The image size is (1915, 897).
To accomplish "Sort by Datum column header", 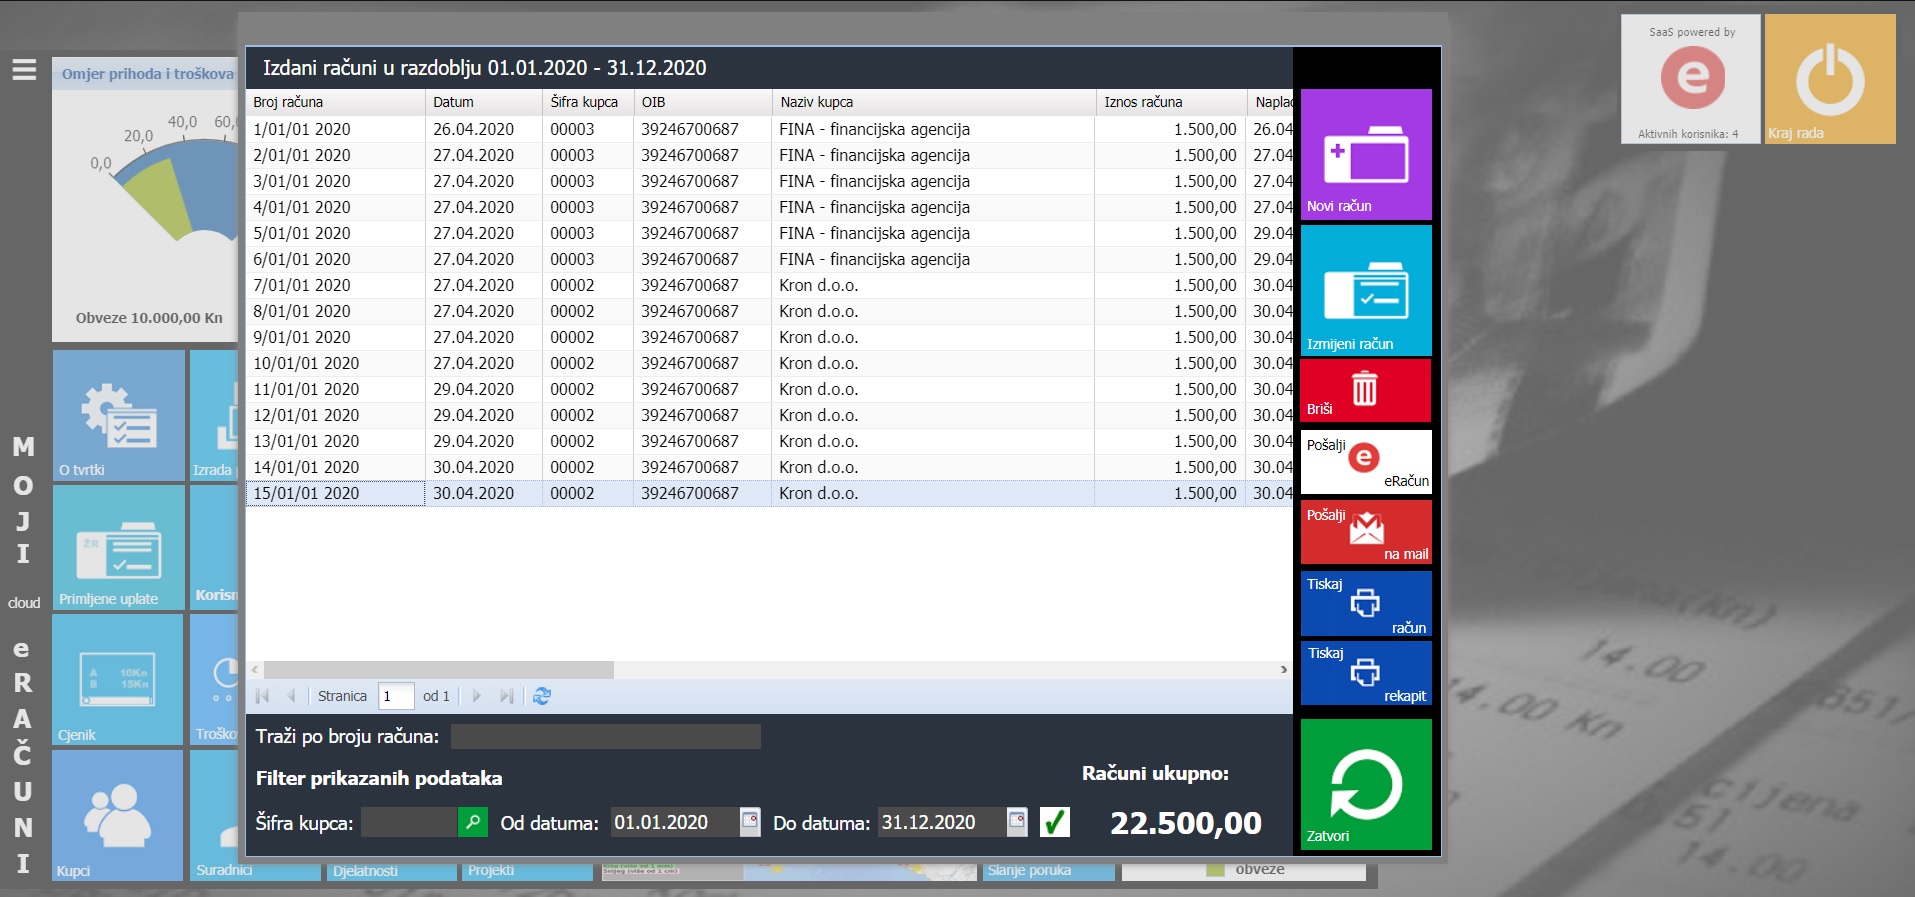I will tap(484, 102).
